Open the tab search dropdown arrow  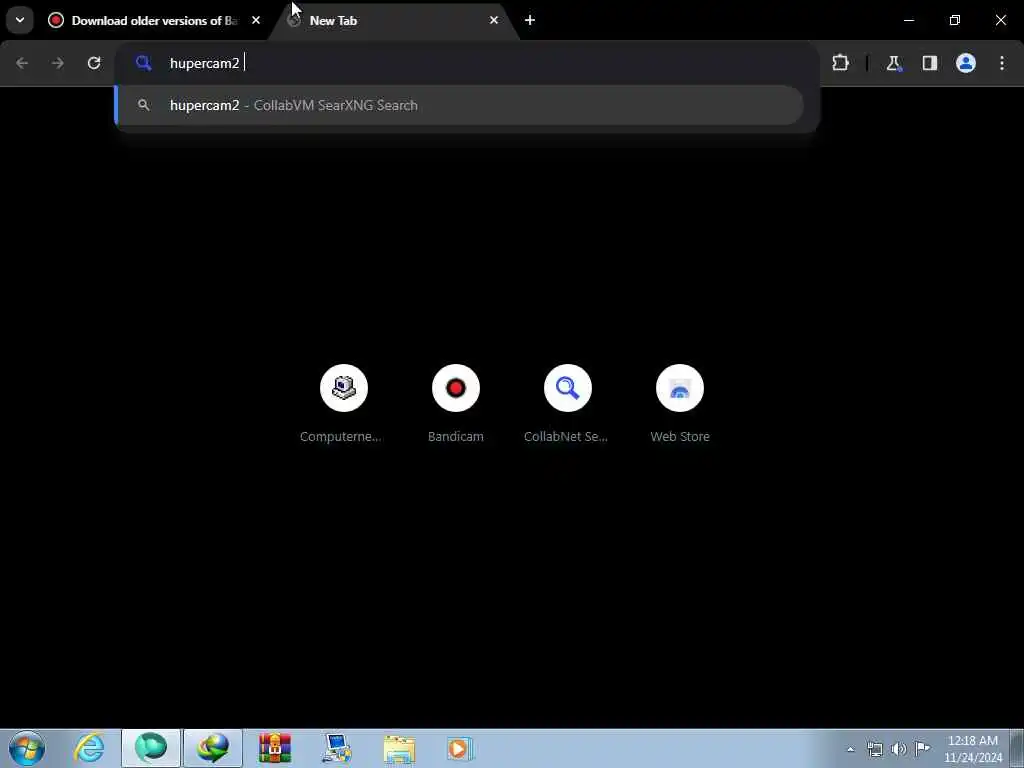point(20,20)
